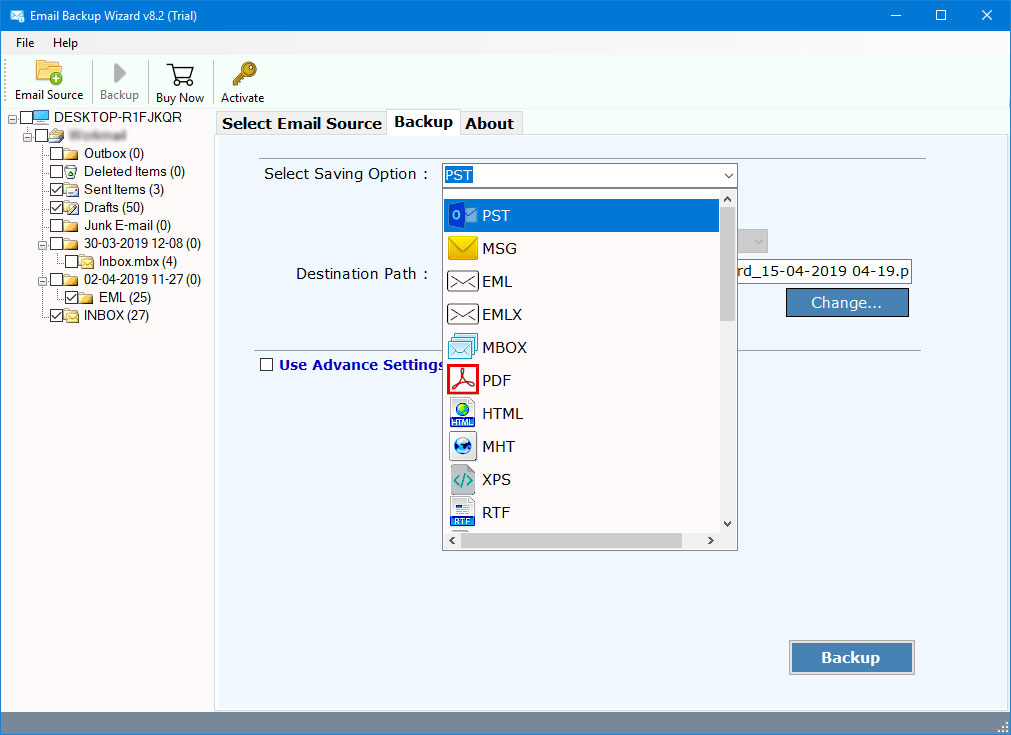The width and height of the screenshot is (1011, 735).
Task: Check the Deleted Items (0) checkbox
Action: pyautogui.click(x=56, y=172)
